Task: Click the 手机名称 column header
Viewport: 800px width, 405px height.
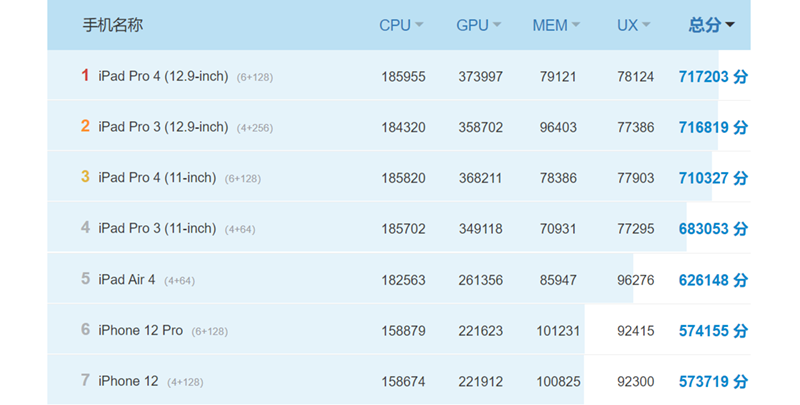Action: click(112, 25)
